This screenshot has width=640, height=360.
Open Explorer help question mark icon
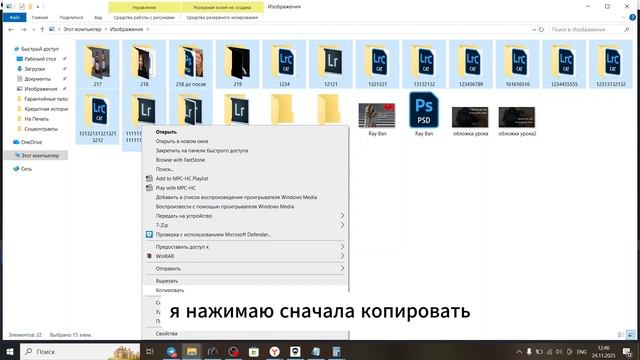click(633, 18)
